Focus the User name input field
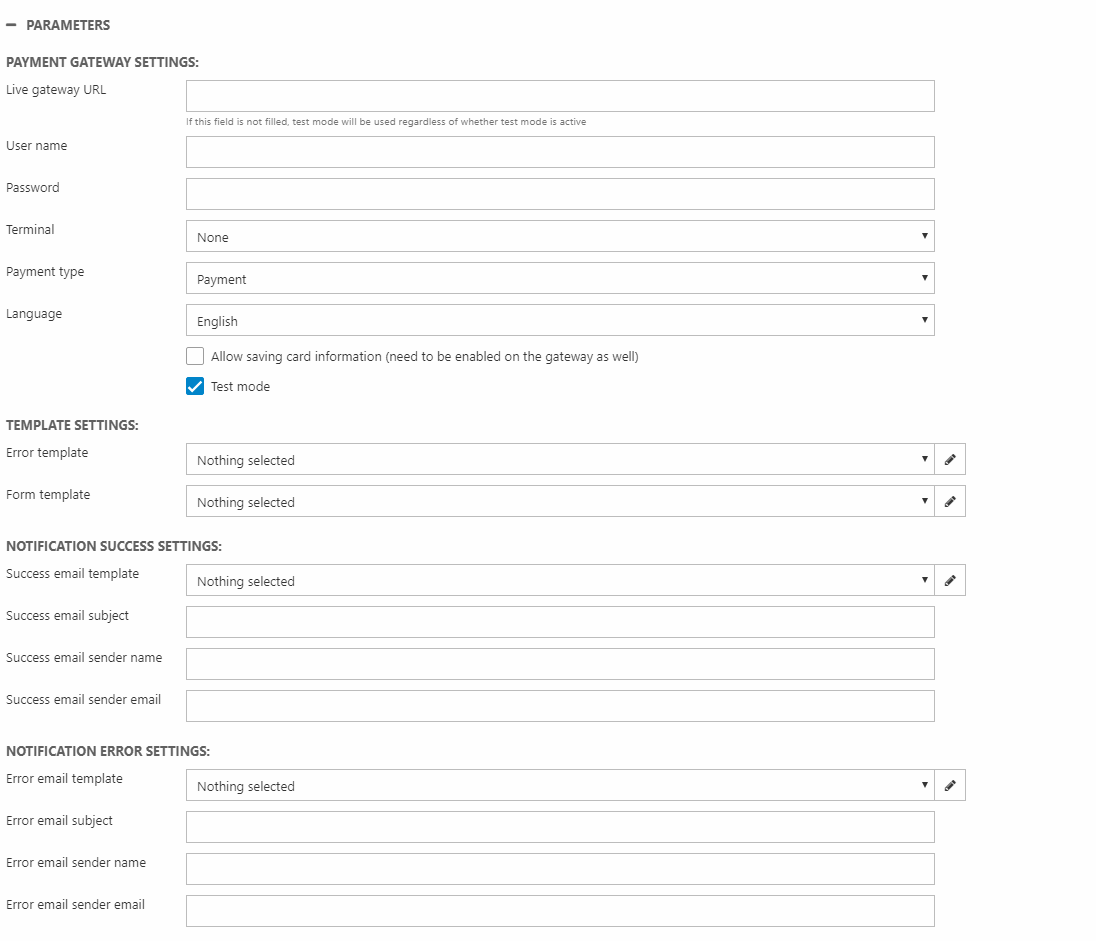Viewport: 1096px width, 941px height. click(560, 152)
